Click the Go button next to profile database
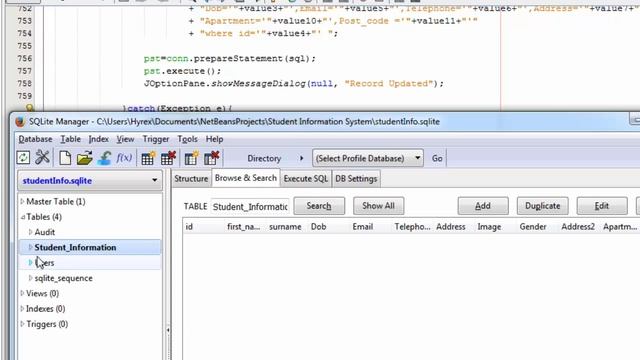The width and height of the screenshot is (640, 360). 437,158
